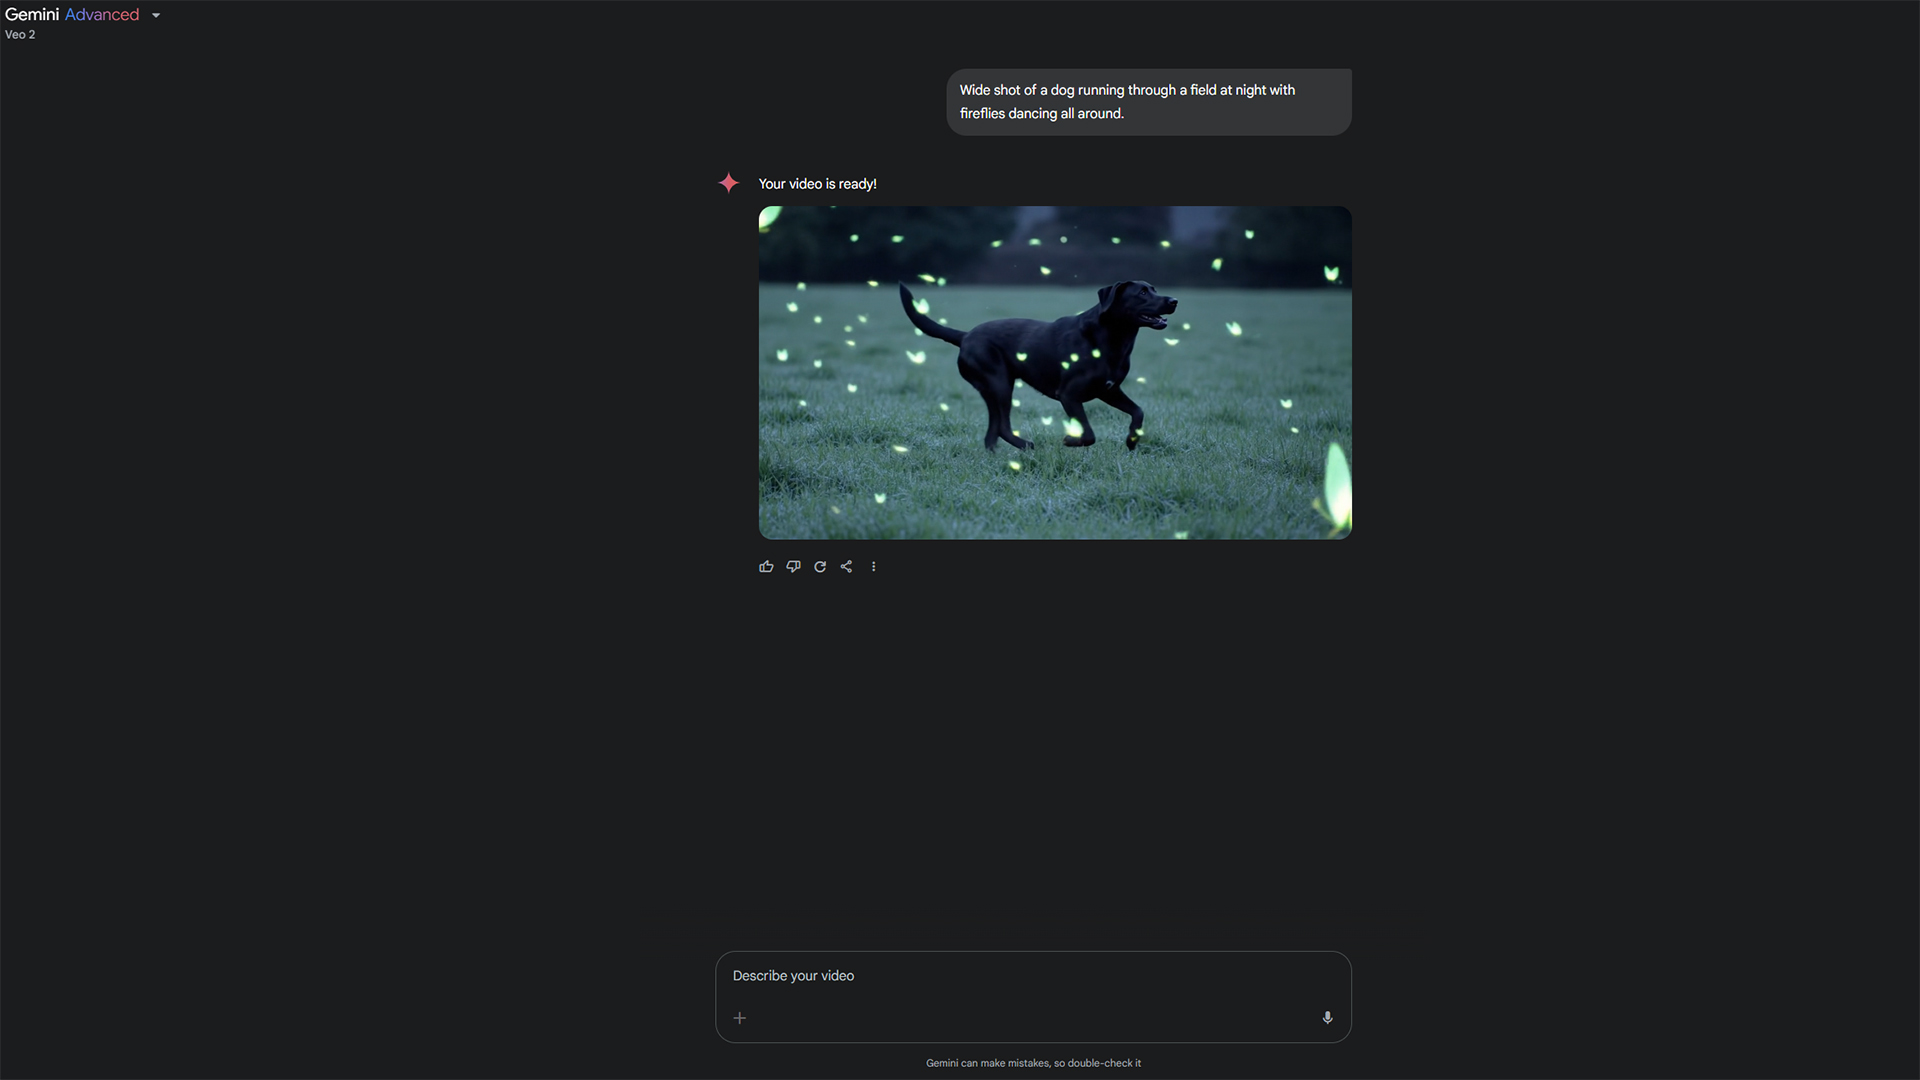This screenshot has height=1080, width=1920.
Task: Expand the Gemini Advanced model dropdown arrow
Action: click(x=156, y=15)
